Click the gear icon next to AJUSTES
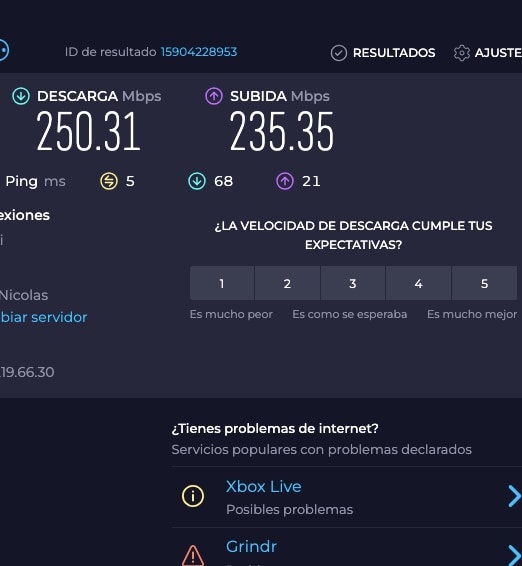Viewport: 522px width, 566px height. (x=462, y=53)
